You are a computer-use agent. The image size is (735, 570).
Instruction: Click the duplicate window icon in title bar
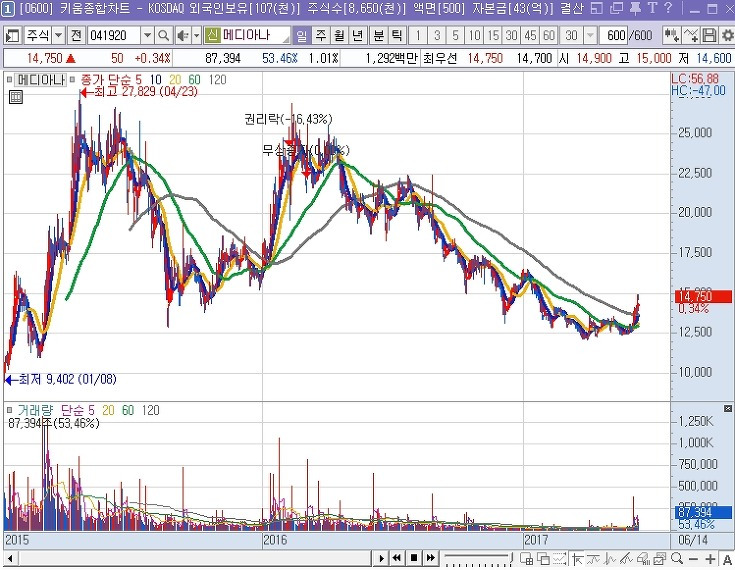pos(616,8)
